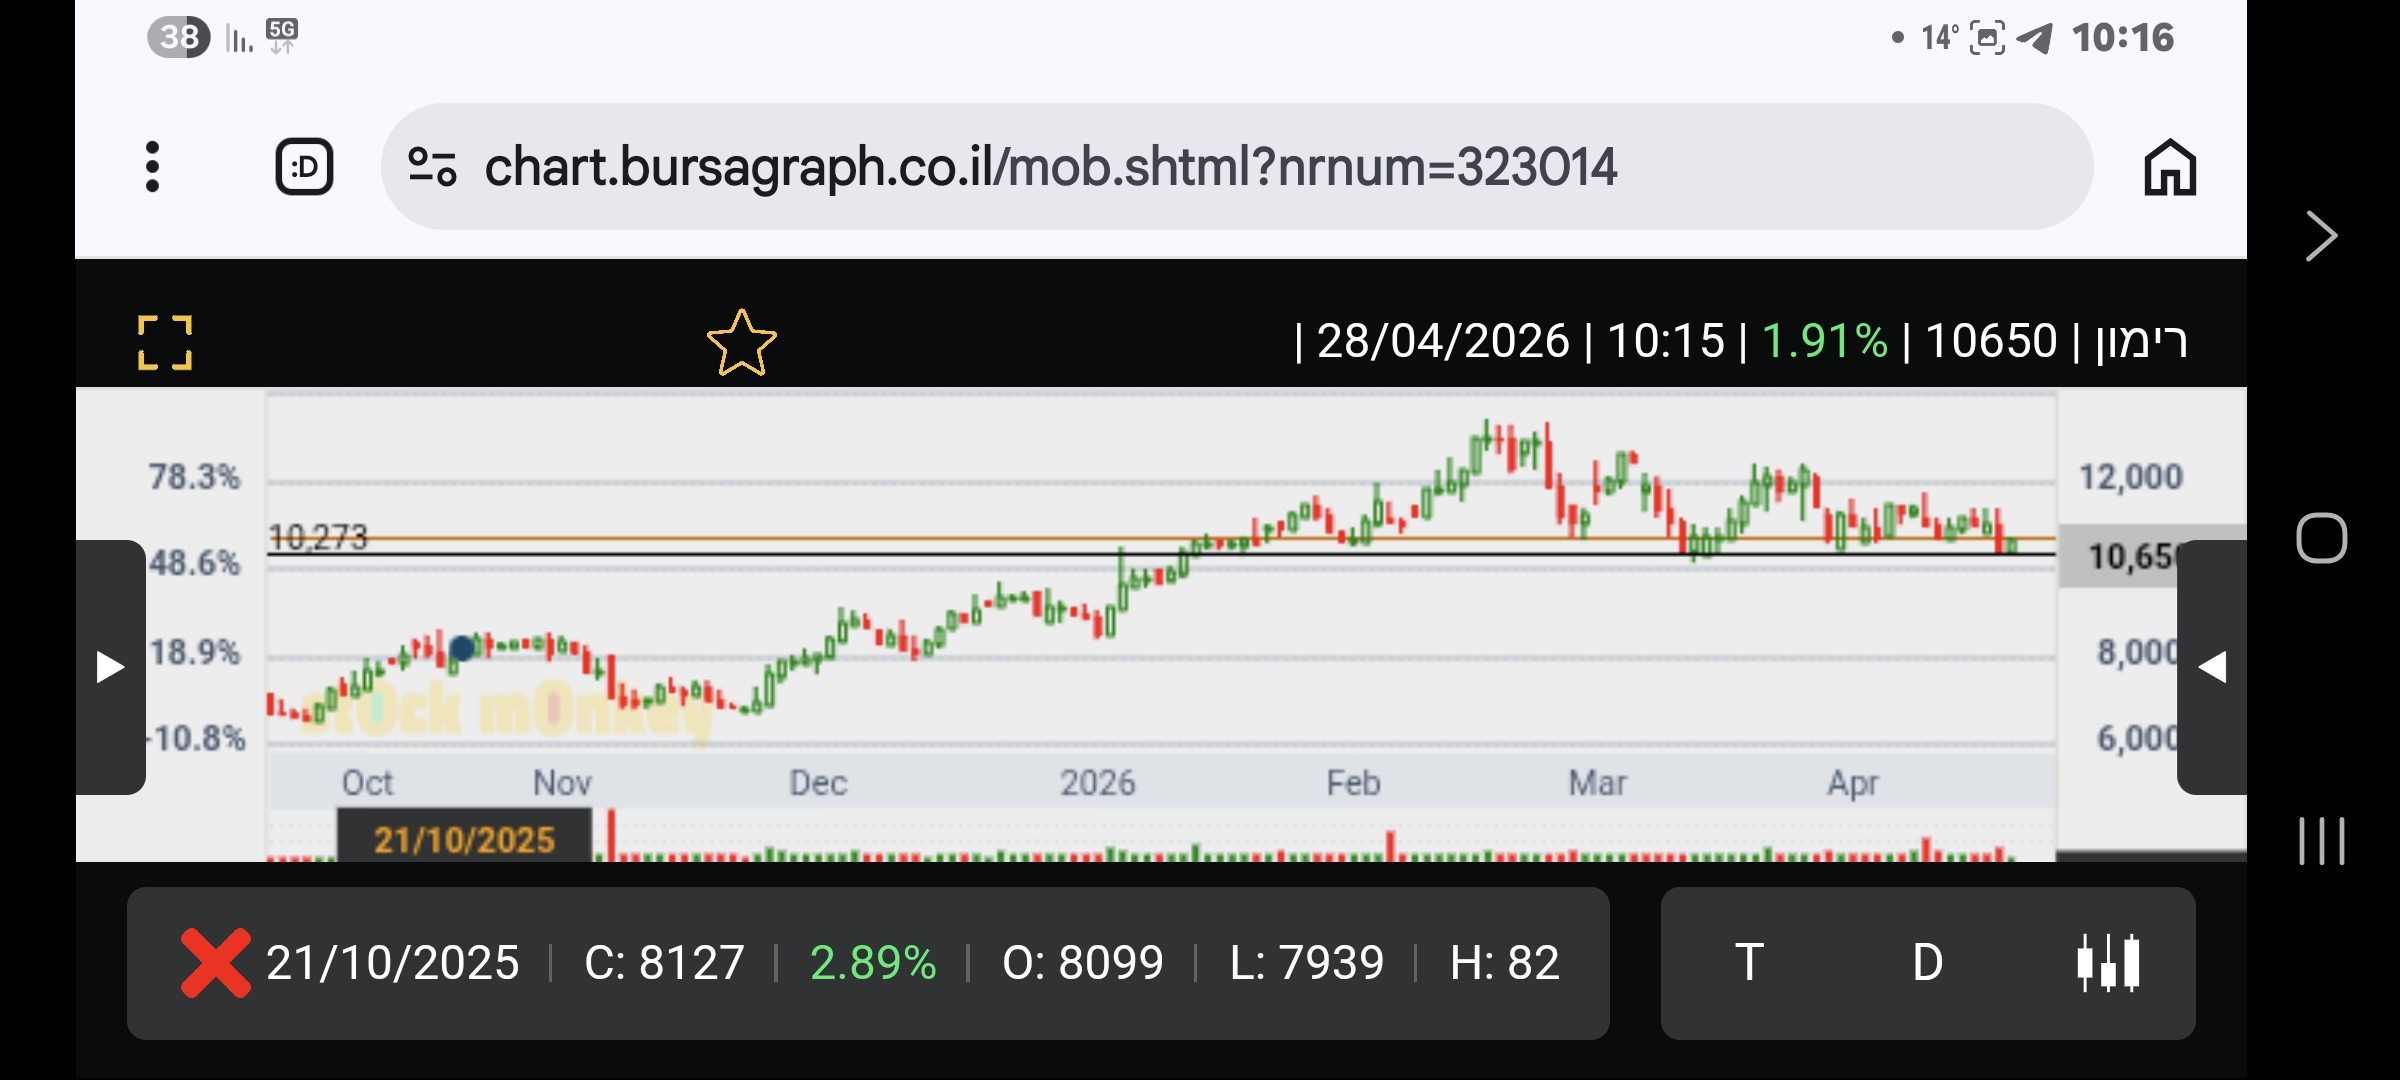This screenshot has height=1080, width=2400.
Task: Open browser three-dot menu
Action: pyautogui.click(x=152, y=166)
